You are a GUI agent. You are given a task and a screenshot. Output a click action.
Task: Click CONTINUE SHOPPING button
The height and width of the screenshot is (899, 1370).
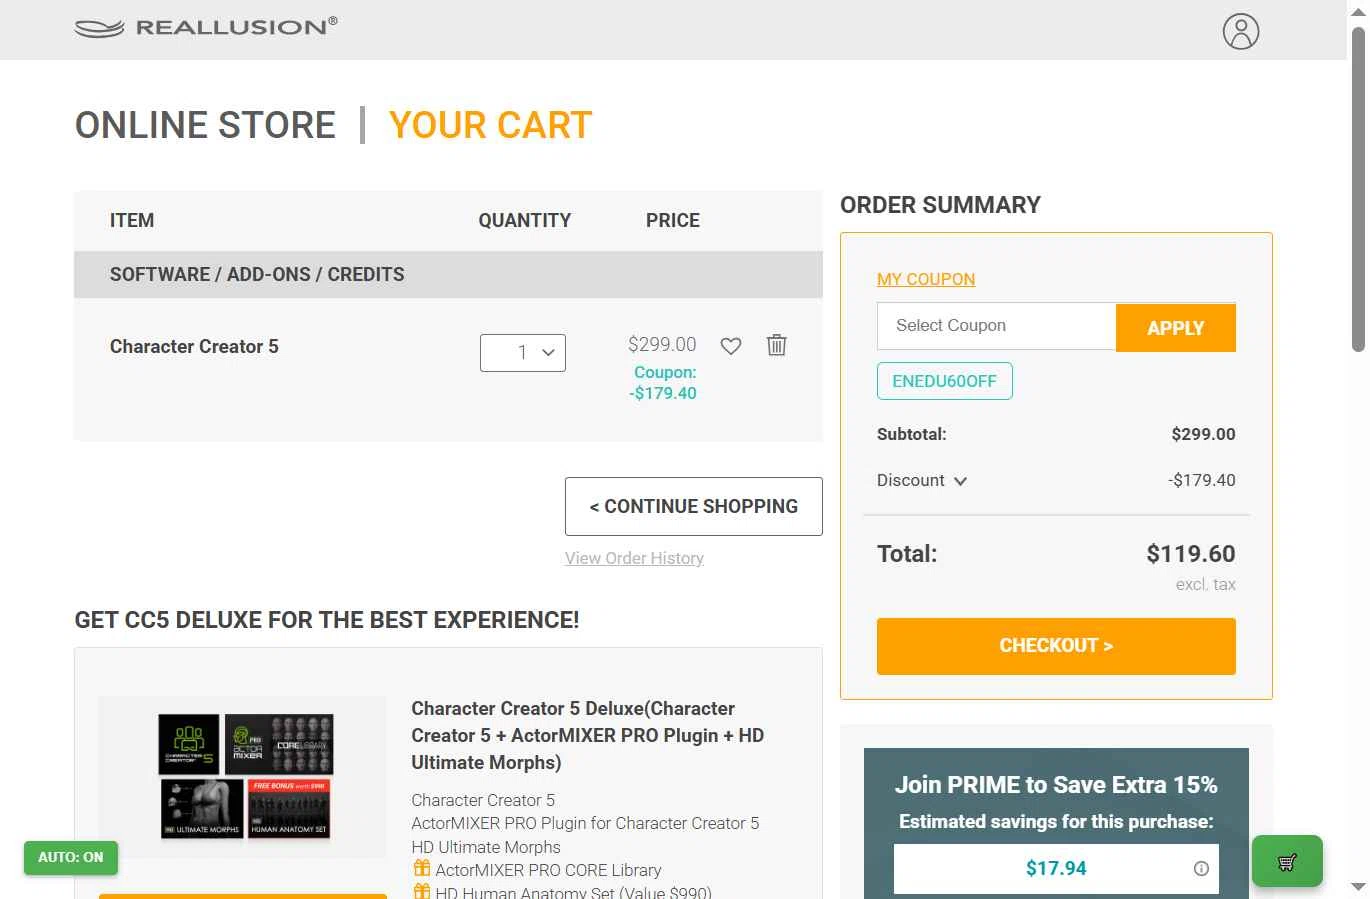coord(694,506)
